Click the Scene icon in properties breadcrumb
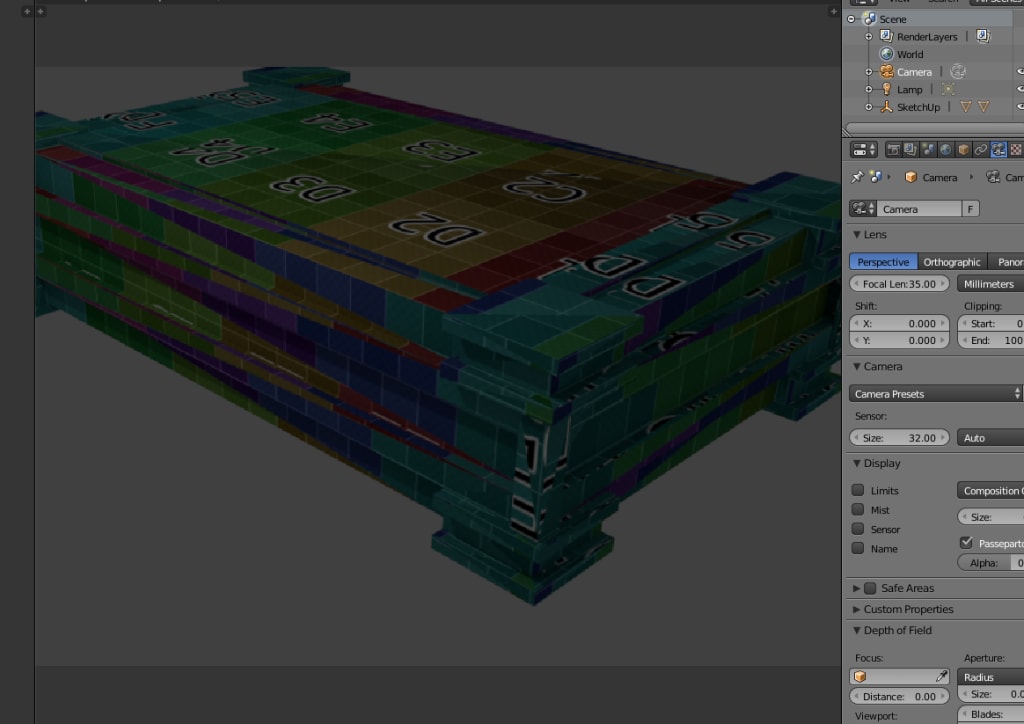This screenshot has width=1024, height=724. (875, 177)
